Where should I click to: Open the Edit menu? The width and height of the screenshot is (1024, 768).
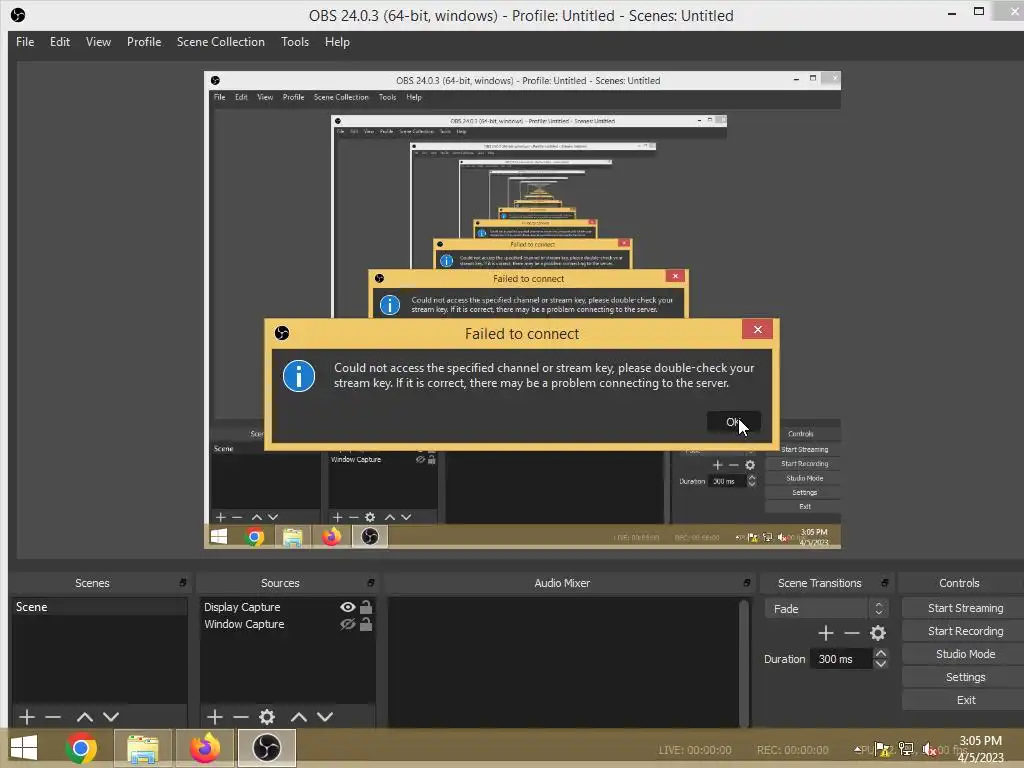coord(59,42)
